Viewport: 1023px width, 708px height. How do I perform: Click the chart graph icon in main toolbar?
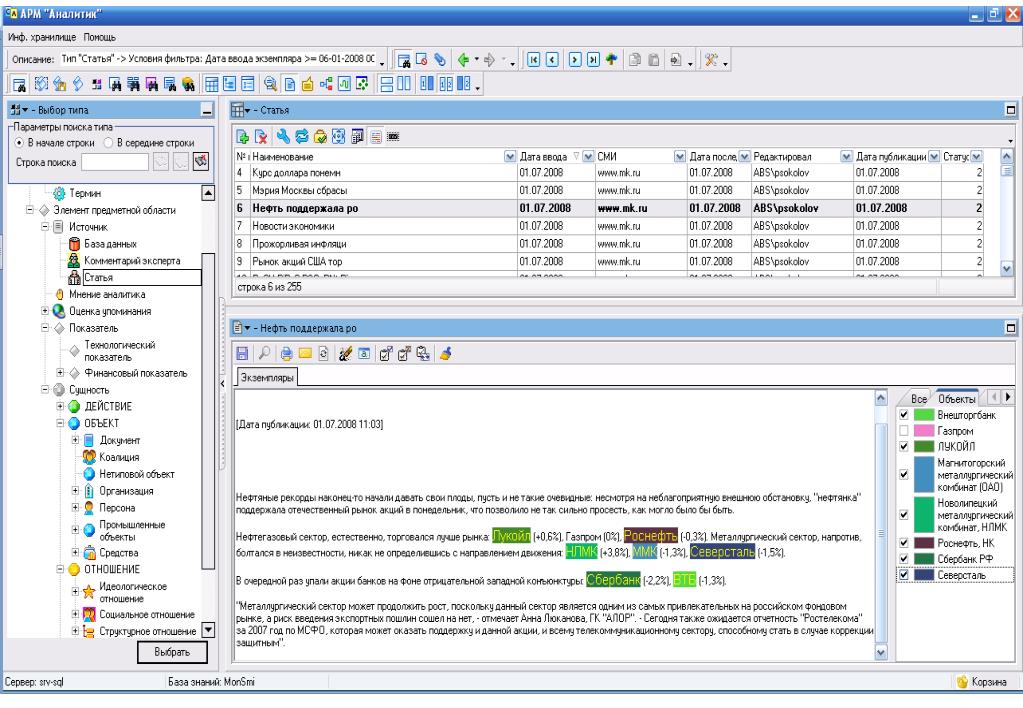[x=344, y=84]
